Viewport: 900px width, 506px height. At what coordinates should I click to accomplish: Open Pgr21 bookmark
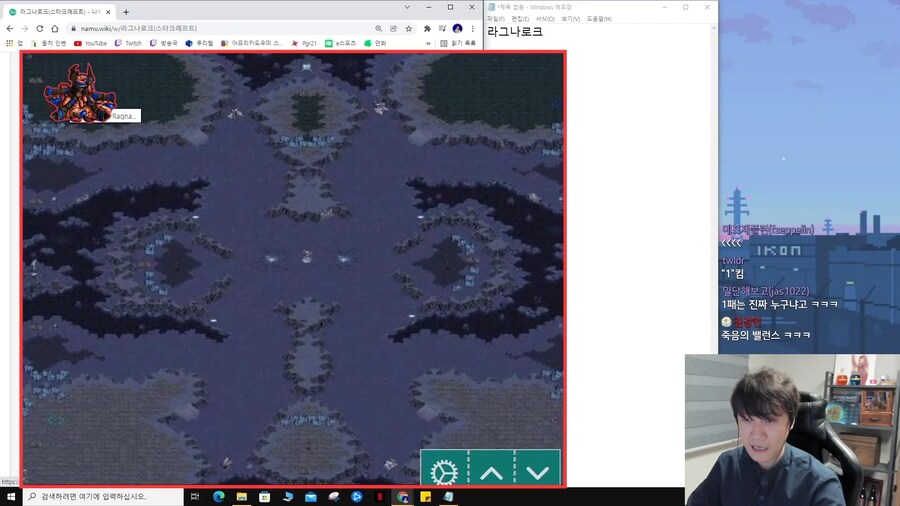click(x=304, y=43)
